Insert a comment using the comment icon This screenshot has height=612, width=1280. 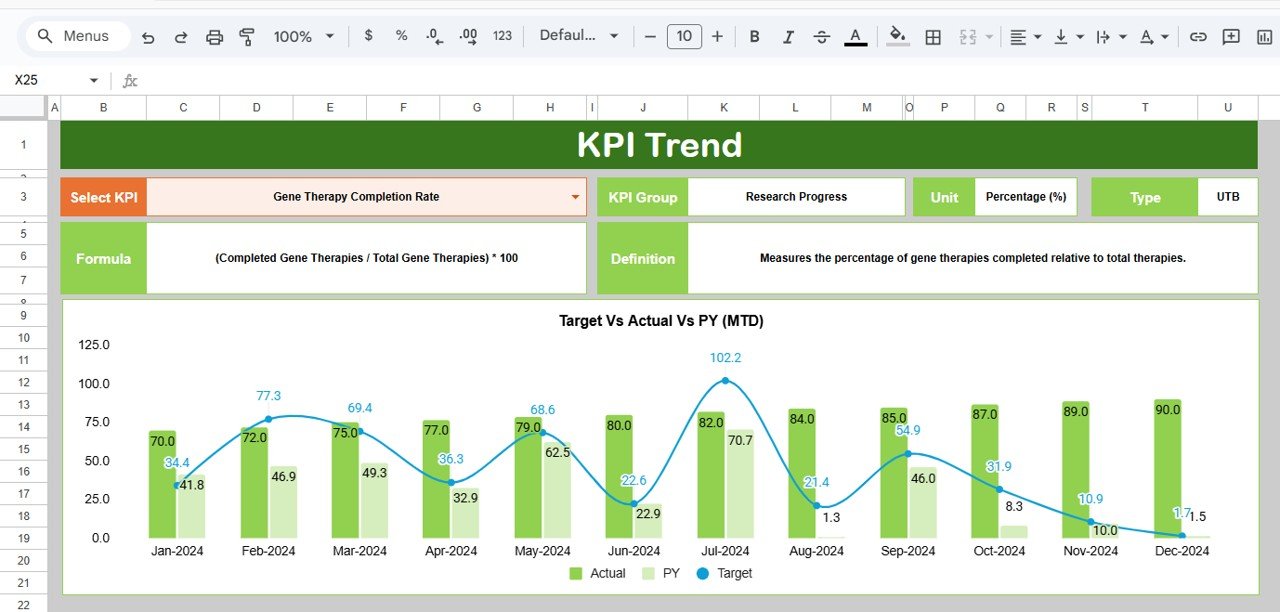pyautogui.click(x=1231, y=36)
